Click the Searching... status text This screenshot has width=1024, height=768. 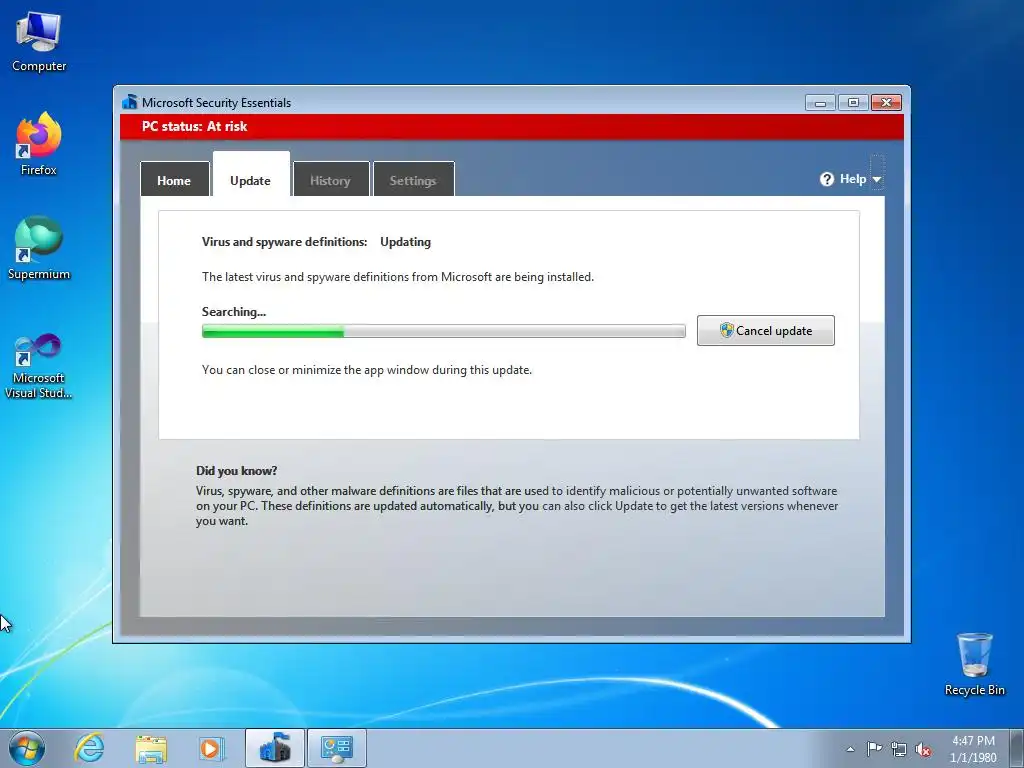coord(234,312)
